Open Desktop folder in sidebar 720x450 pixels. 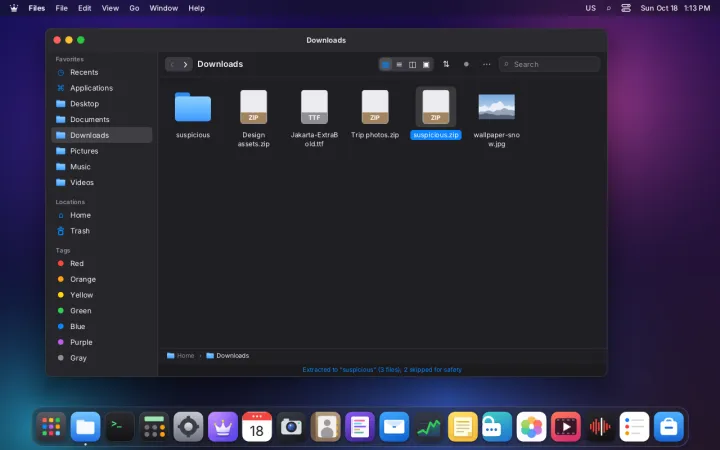pyautogui.click(x=101, y=104)
